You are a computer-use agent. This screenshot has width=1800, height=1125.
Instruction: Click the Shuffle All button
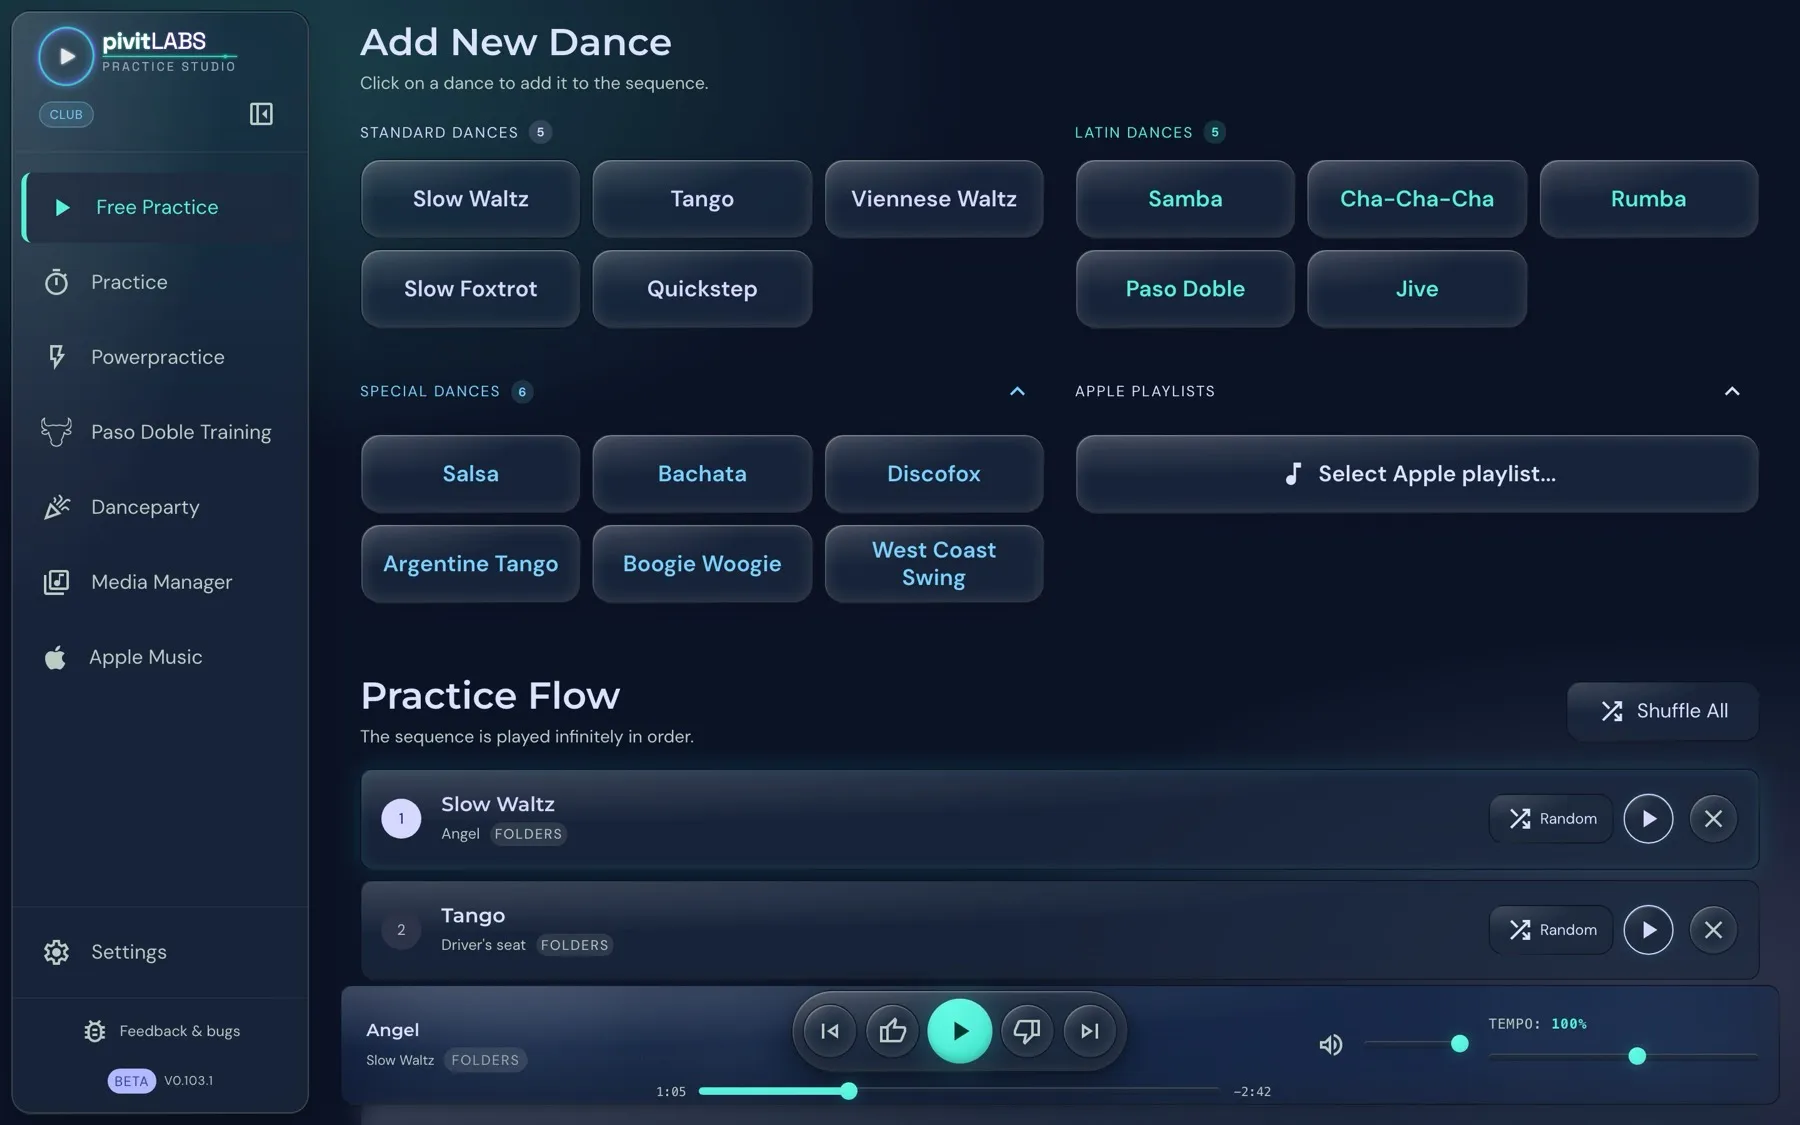[1662, 711]
